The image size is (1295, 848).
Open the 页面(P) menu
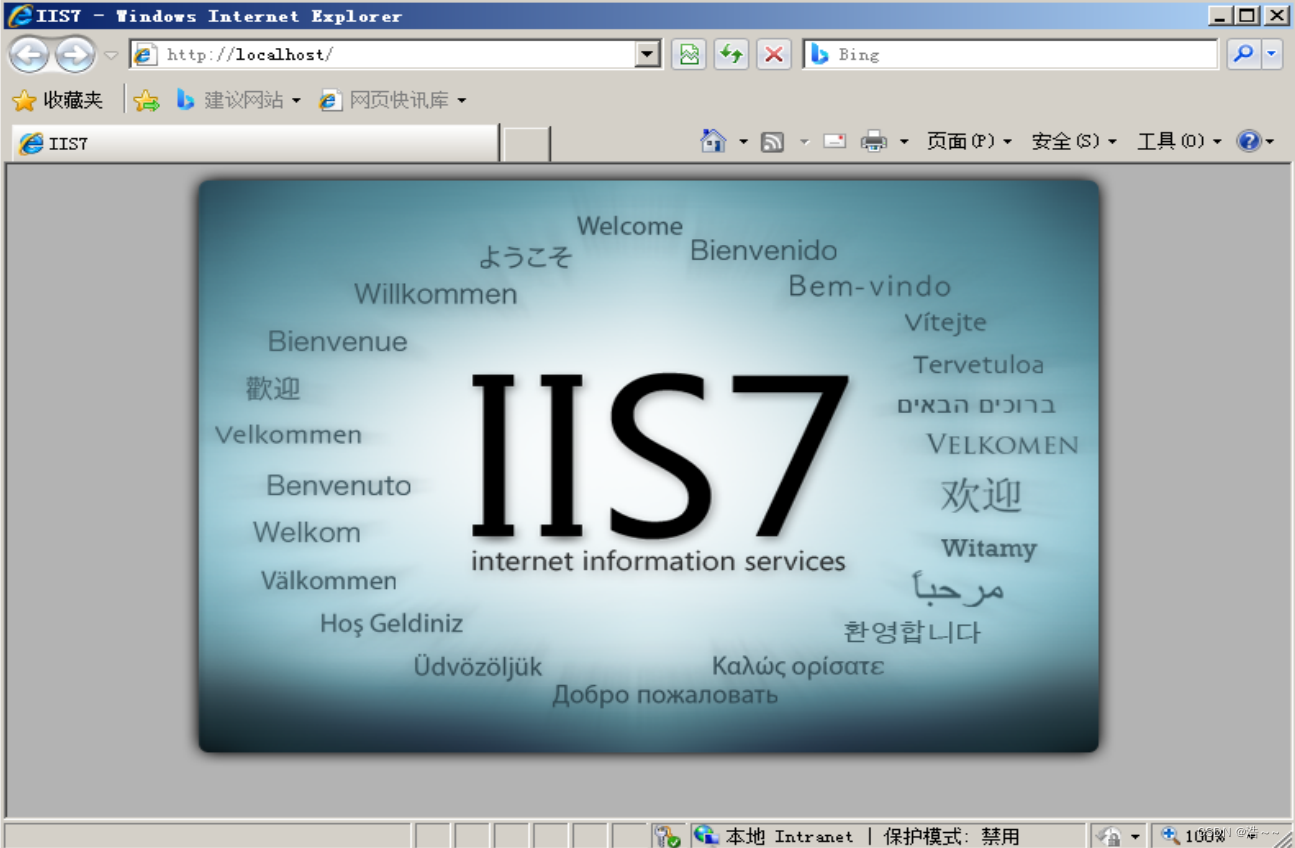(x=969, y=142)
